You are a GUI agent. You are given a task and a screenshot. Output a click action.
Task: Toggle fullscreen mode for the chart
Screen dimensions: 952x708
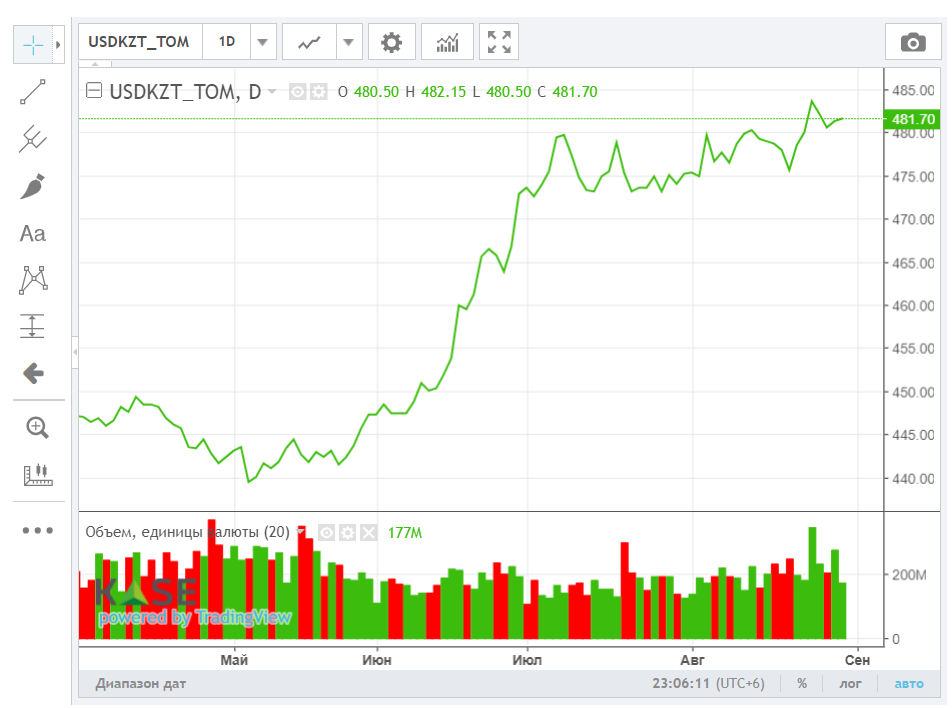pos(499,42)
